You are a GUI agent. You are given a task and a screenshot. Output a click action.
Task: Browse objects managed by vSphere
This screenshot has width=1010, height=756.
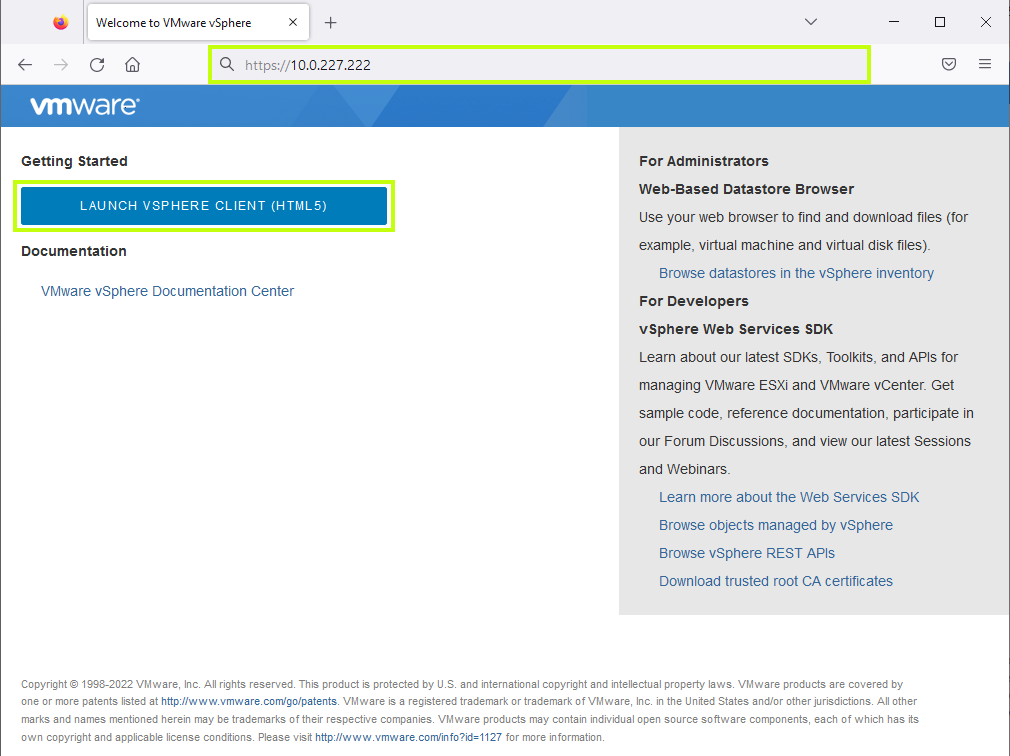(776, 525)
